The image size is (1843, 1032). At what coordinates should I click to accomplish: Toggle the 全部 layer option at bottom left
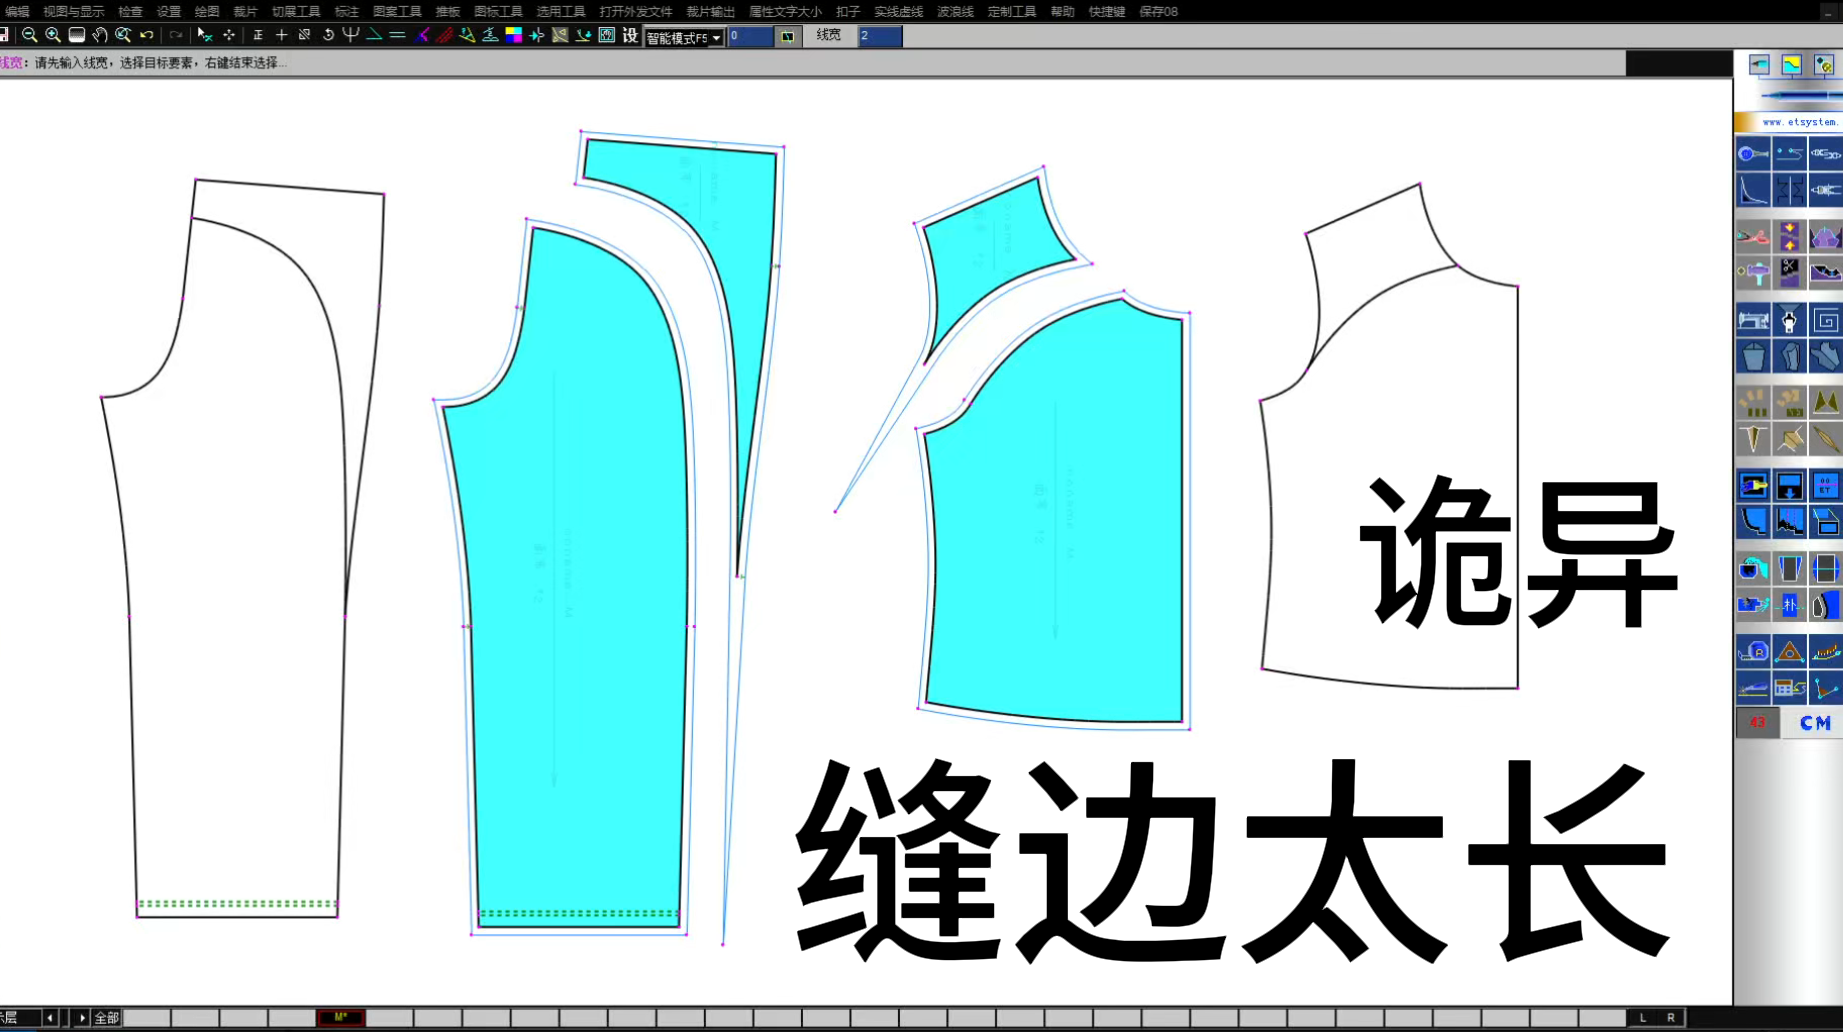106,1017
